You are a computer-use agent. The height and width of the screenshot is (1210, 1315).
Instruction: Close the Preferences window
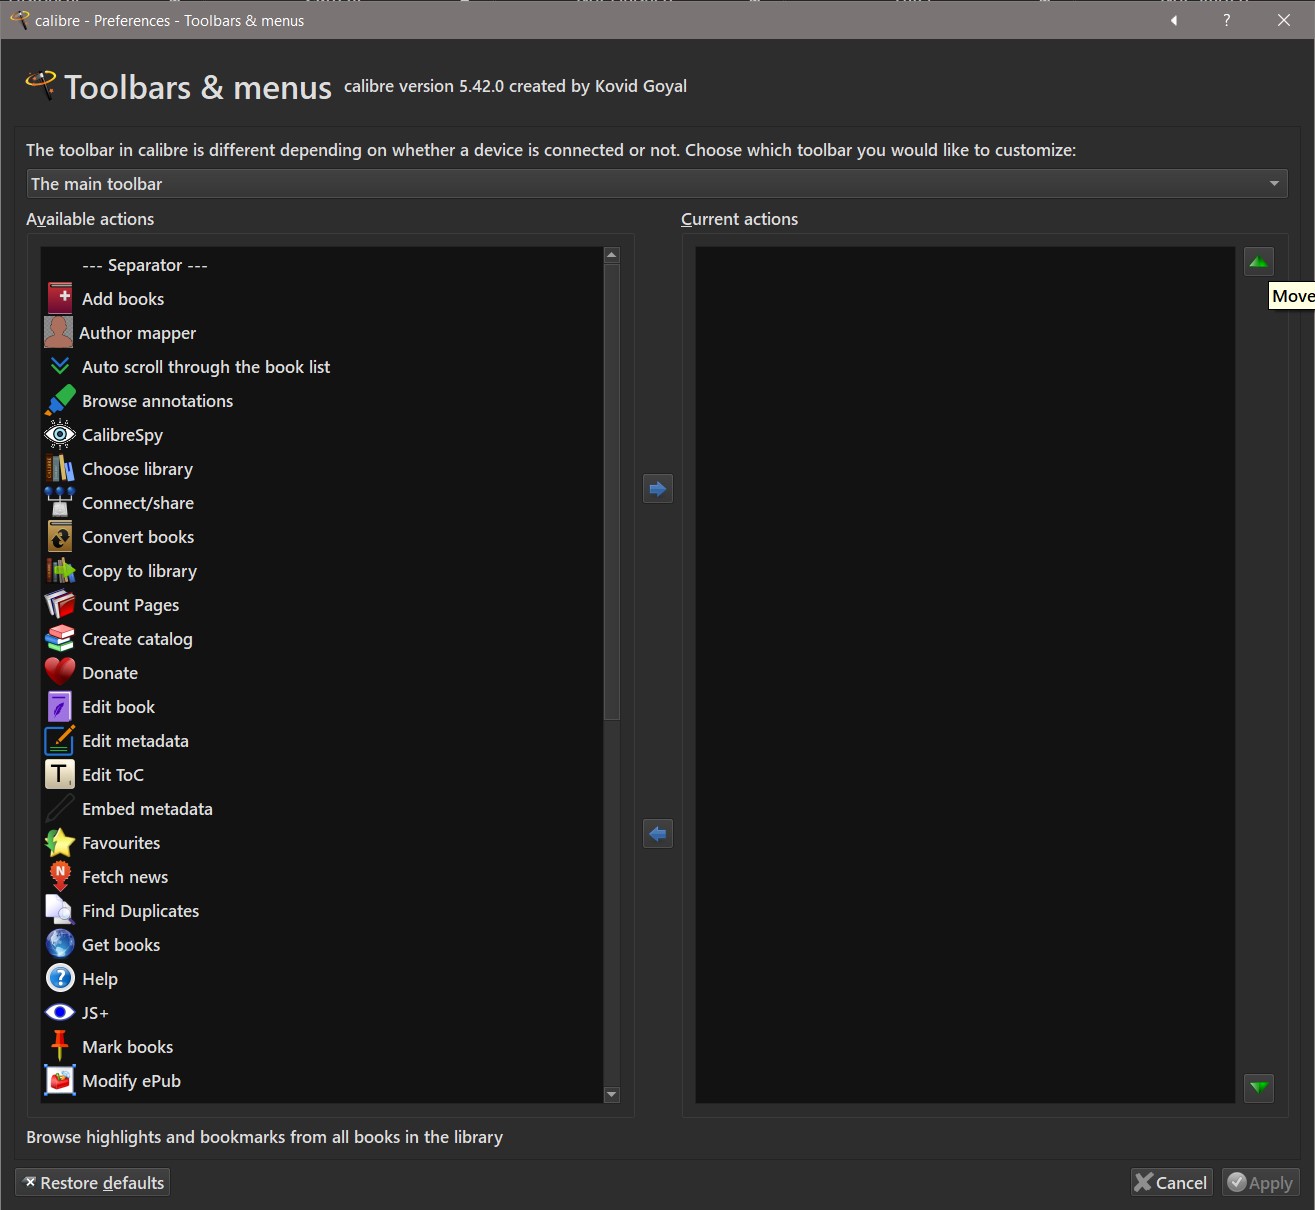pos(1284,20)
